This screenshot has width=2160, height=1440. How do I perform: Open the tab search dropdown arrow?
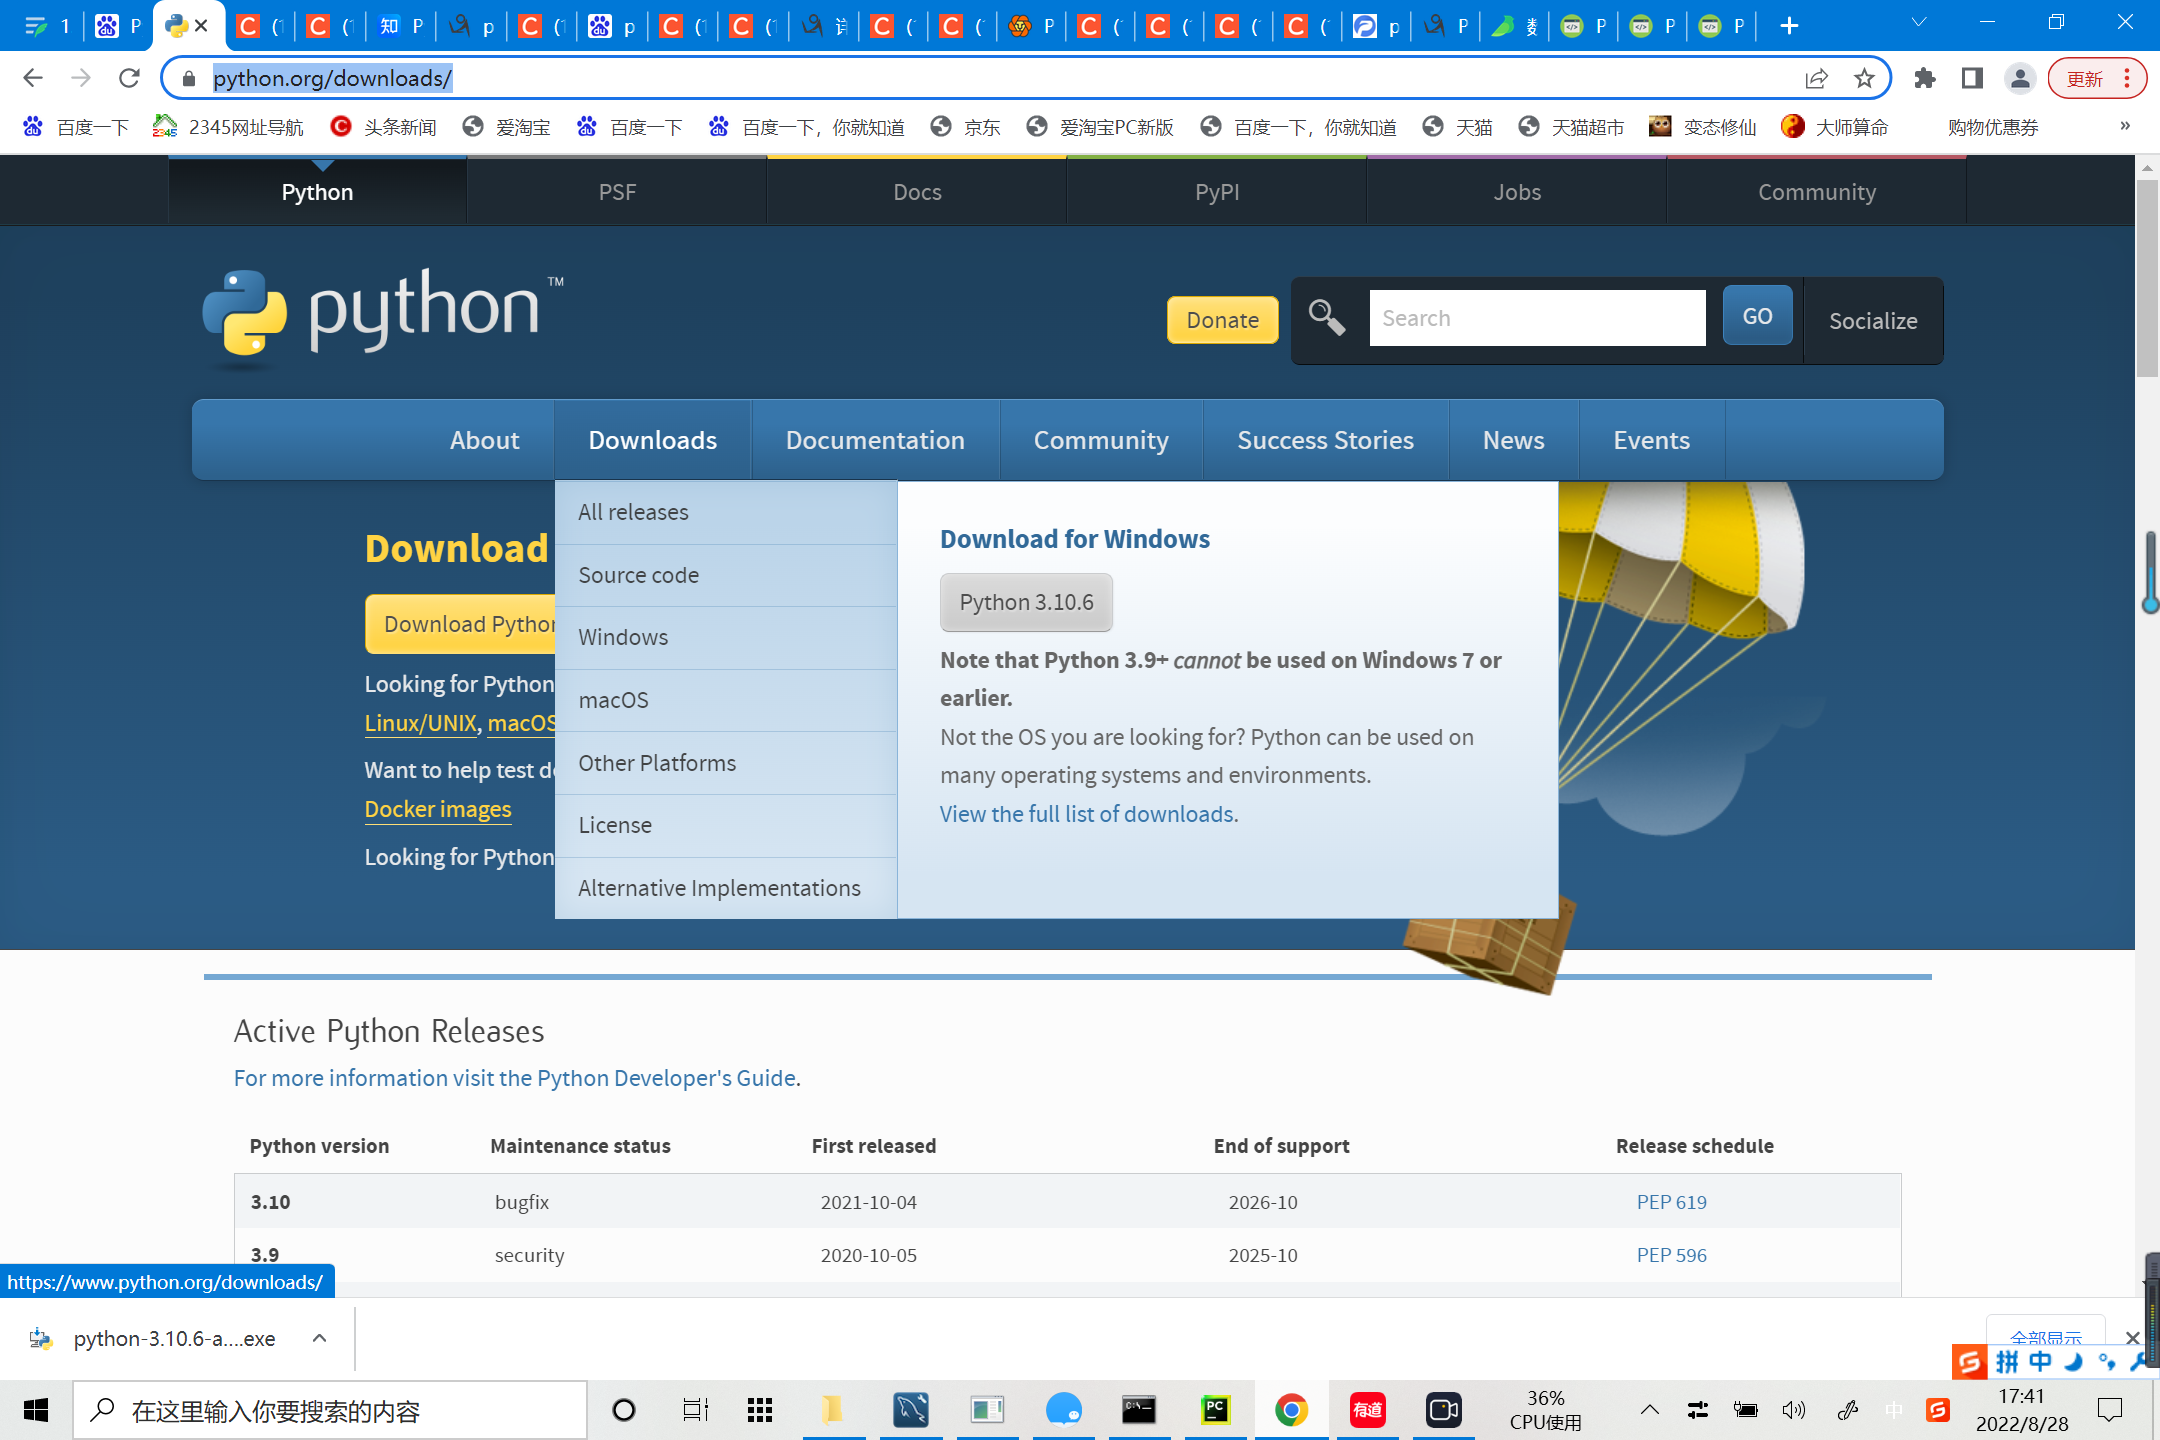1919,24
